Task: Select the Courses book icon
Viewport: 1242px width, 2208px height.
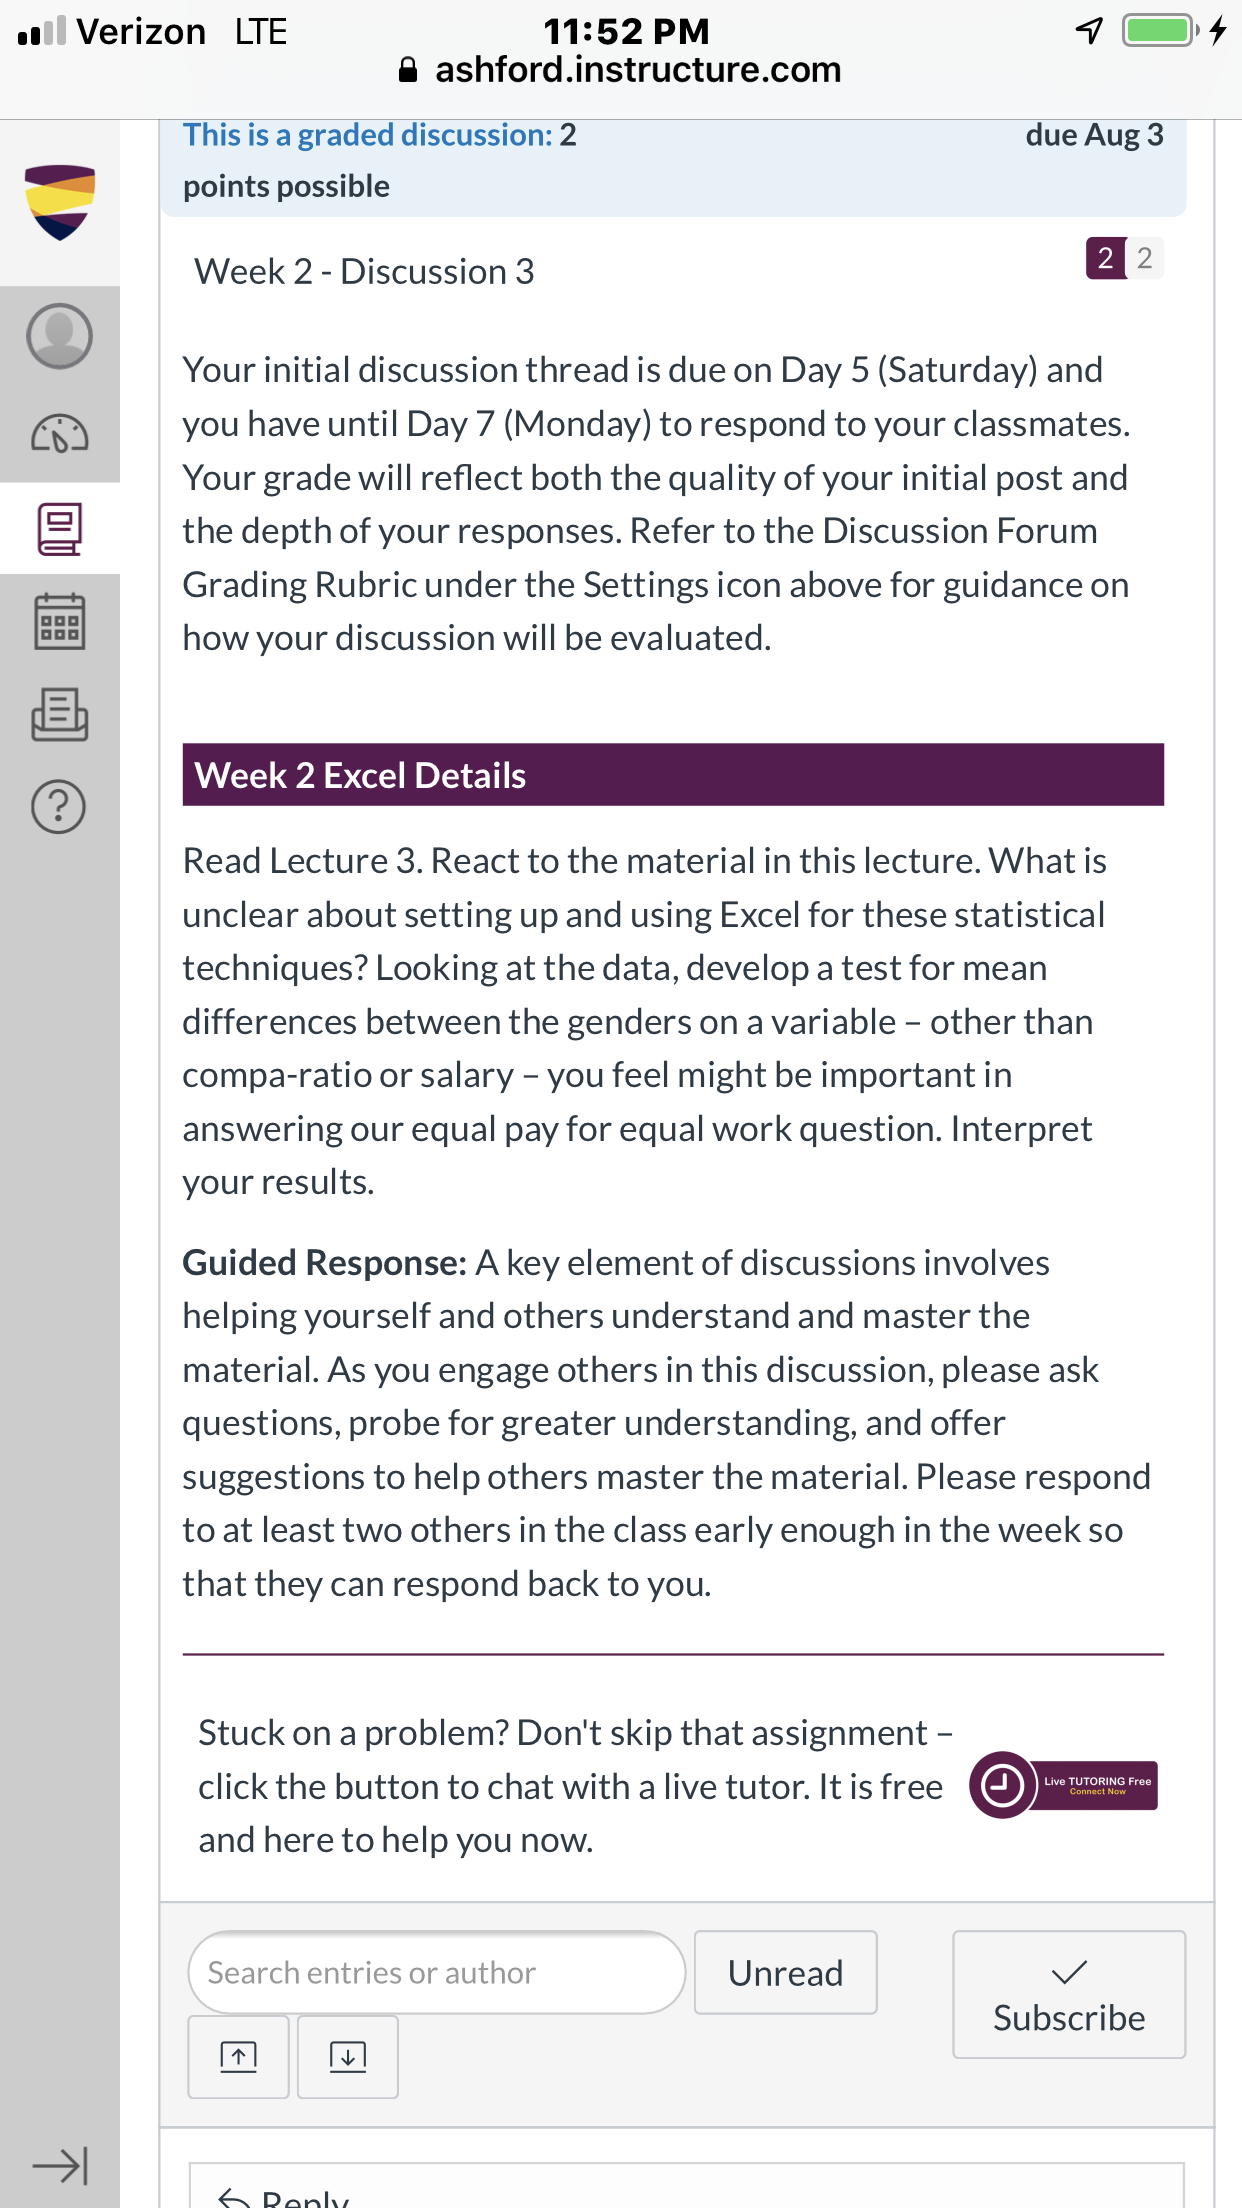Action: coord(59,528)
